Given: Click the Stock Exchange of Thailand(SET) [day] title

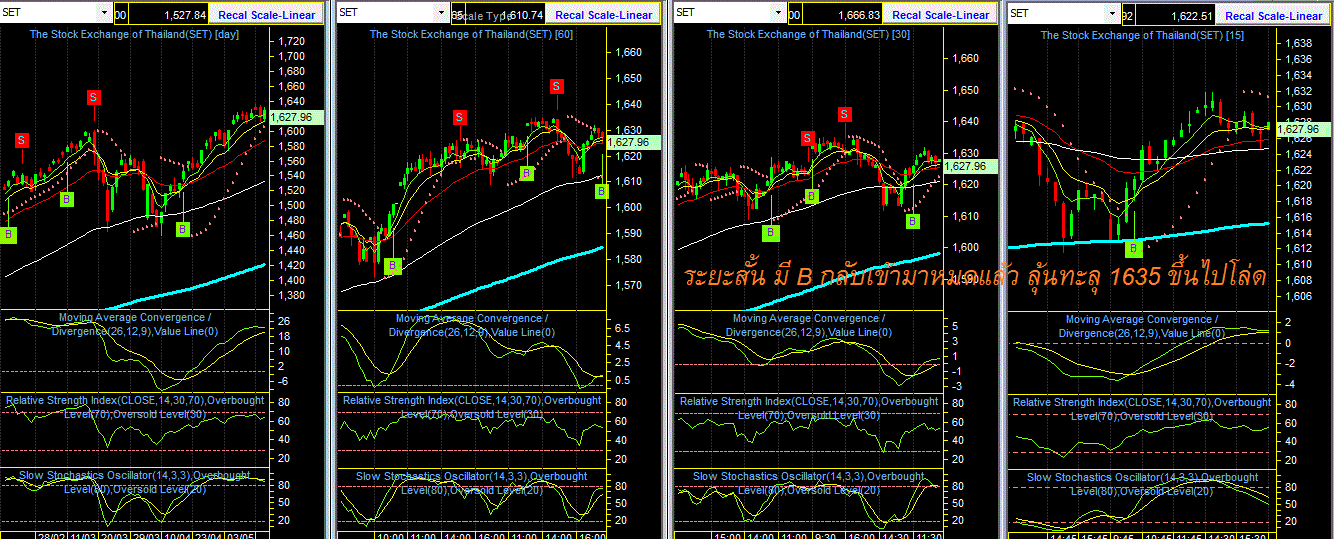Looking at the screenshot, I should 134,34.
